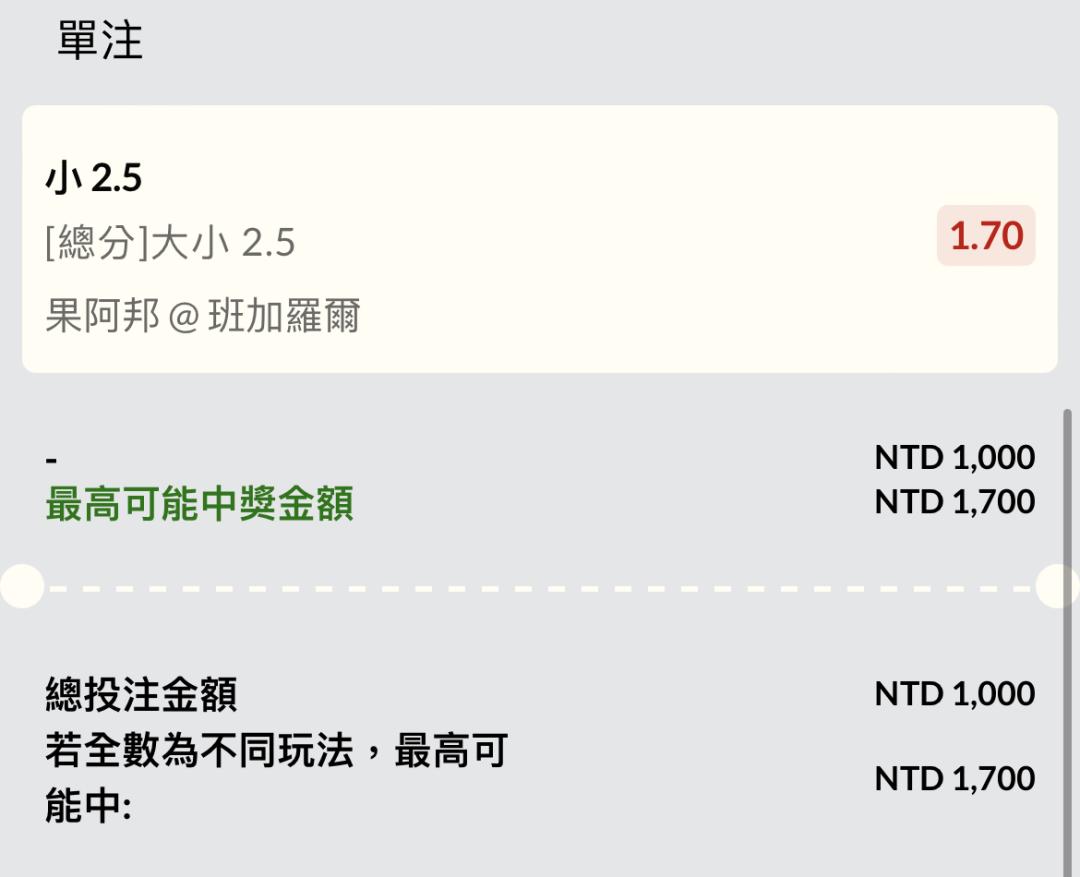The width and height of the screenshot is (1080, 877).
Task: Select the NTD 1,000 total bet amount
Action: (x=955, y=693)
